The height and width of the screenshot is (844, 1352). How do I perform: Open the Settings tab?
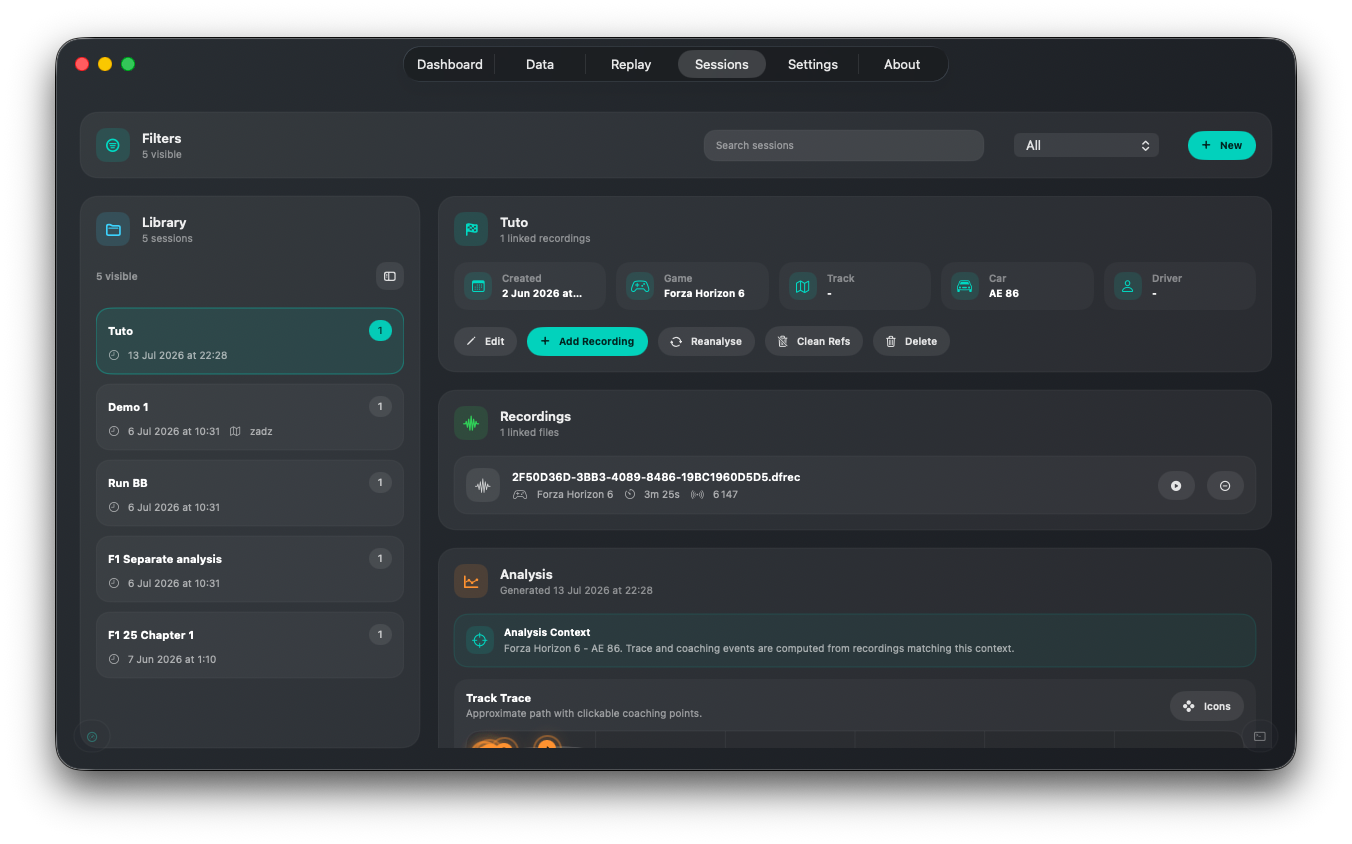pyautogui.click(x=813, y=64)
